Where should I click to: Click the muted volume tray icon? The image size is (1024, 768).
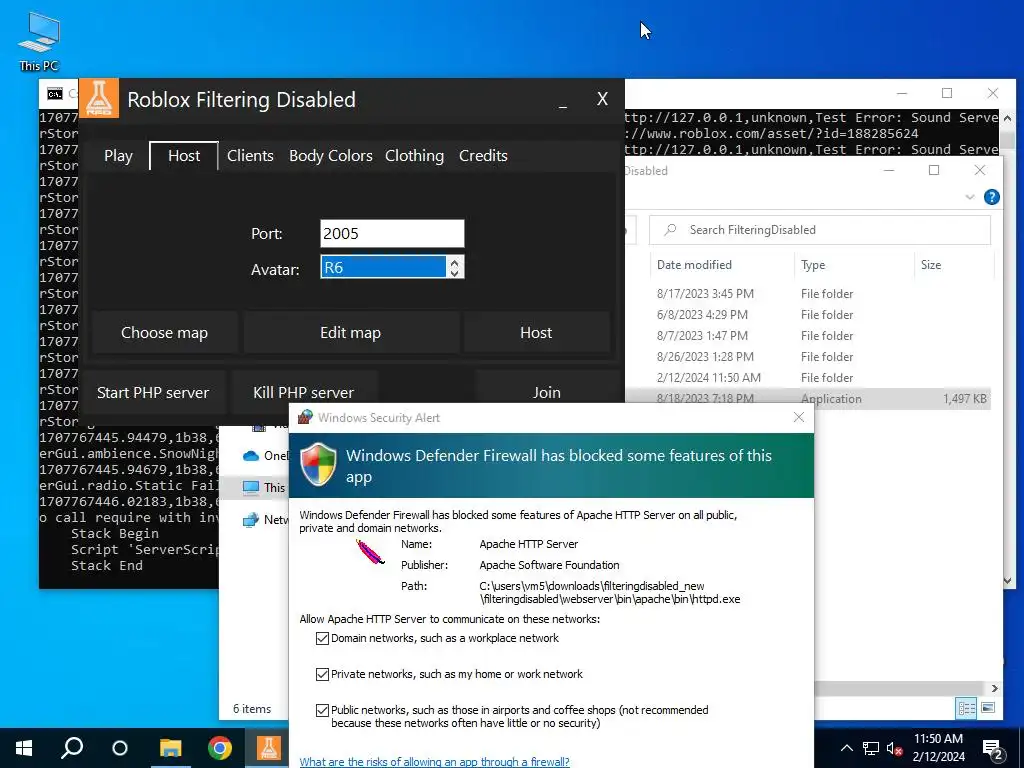895,748
